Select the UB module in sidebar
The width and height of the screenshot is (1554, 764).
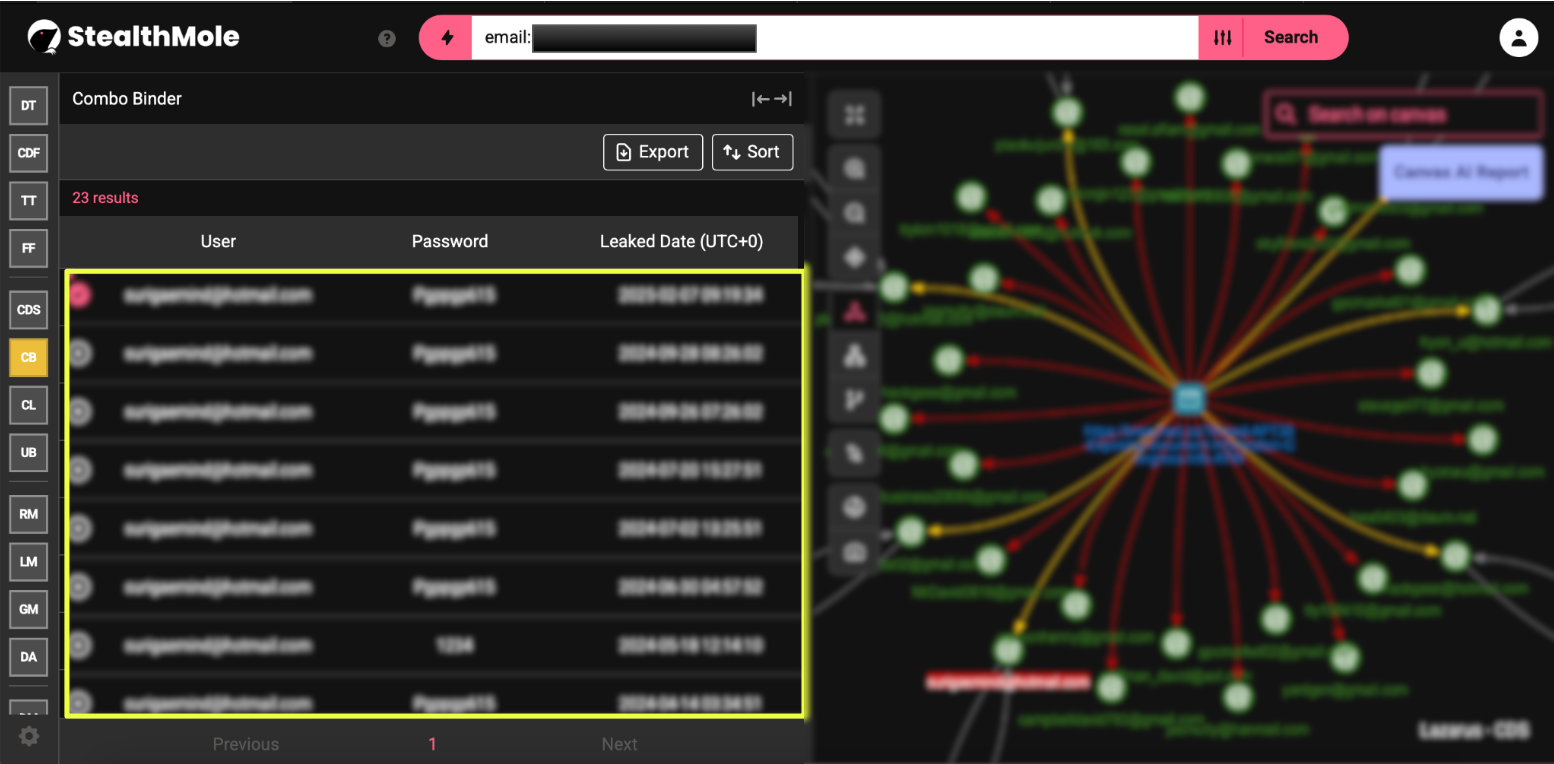(x=29, y=453)
